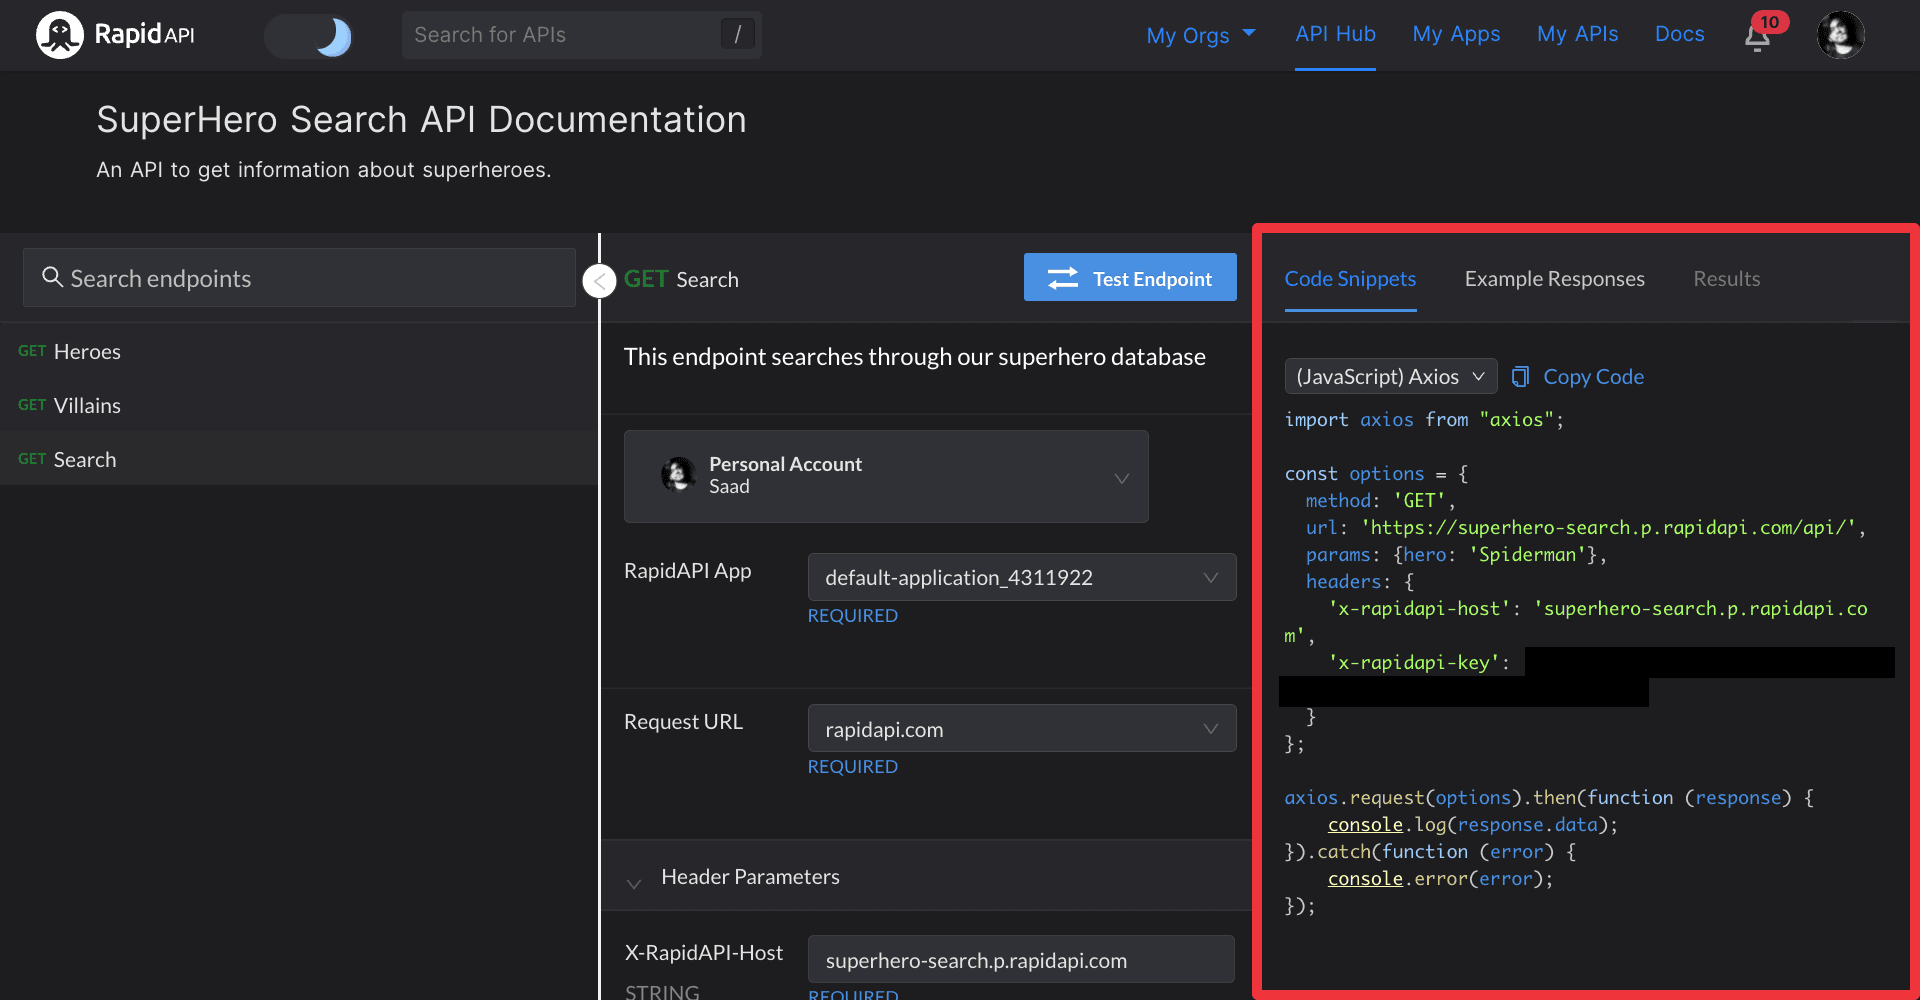1920x1000 pixels.
Task: Open notifications bell icon
Action: (1758, 38)
